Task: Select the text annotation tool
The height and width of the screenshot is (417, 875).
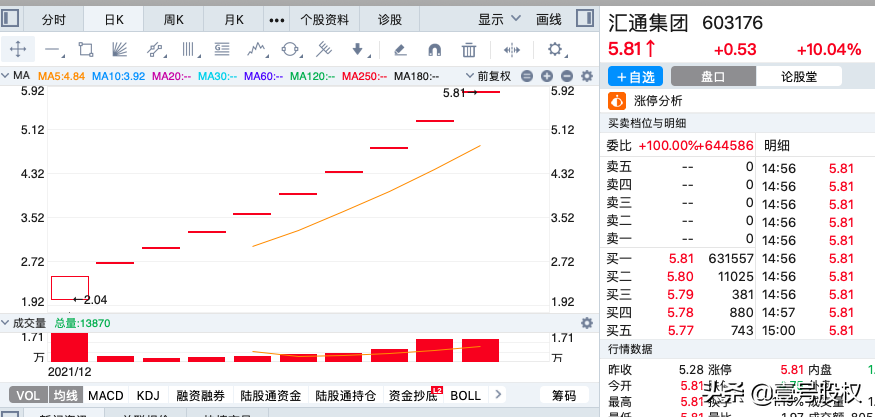Action: 222,50
